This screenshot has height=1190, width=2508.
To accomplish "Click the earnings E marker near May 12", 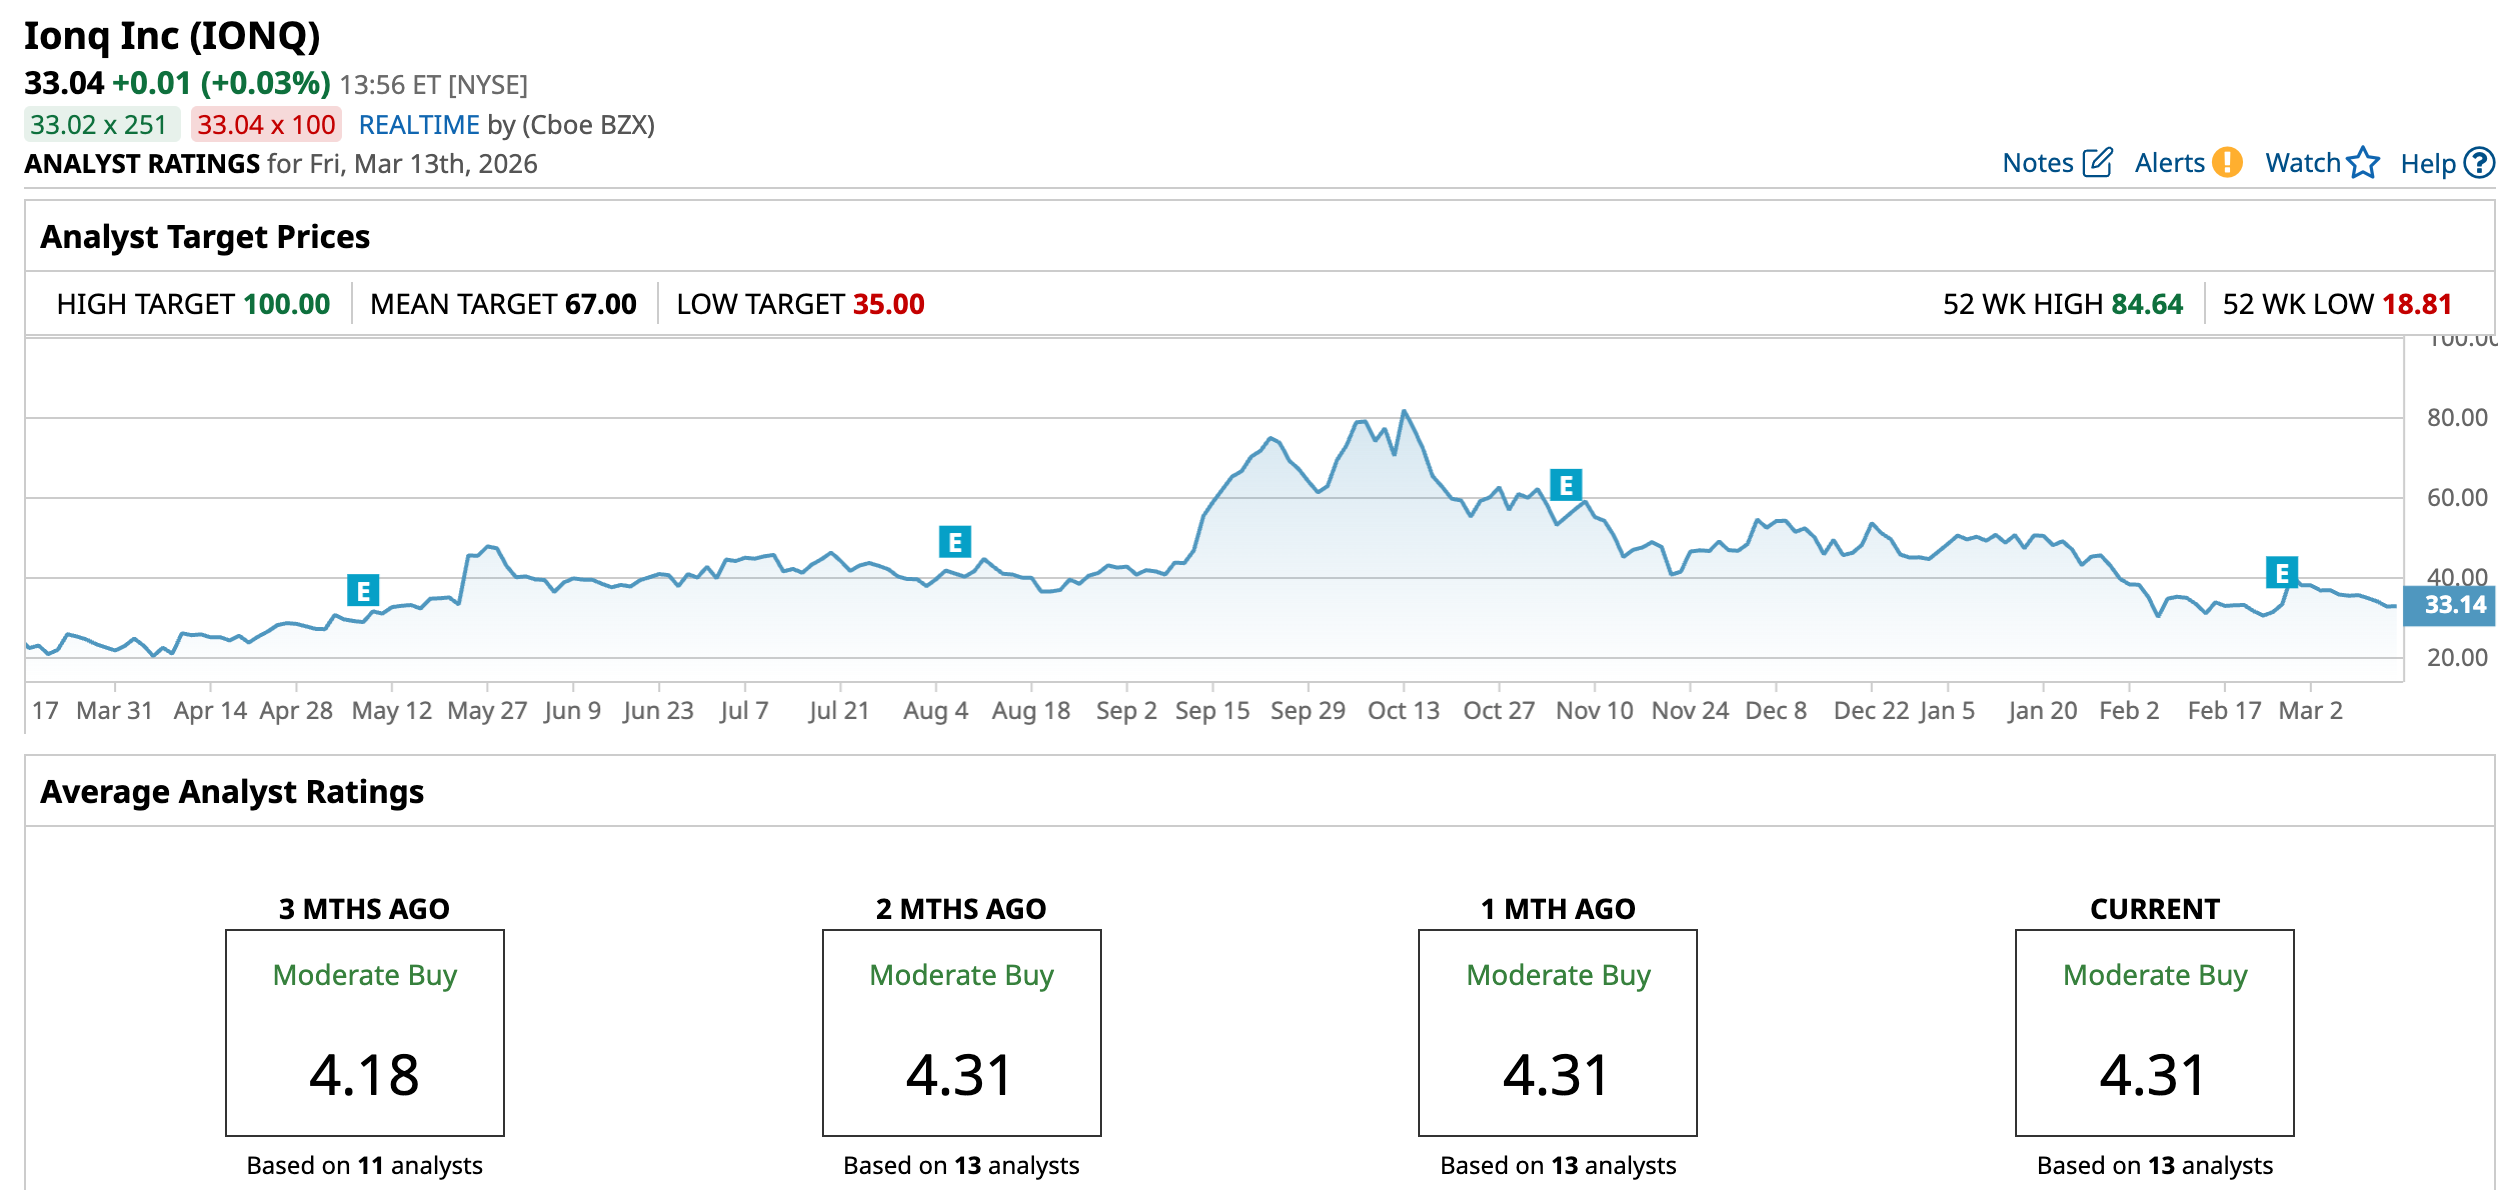I will coord(363,591).
